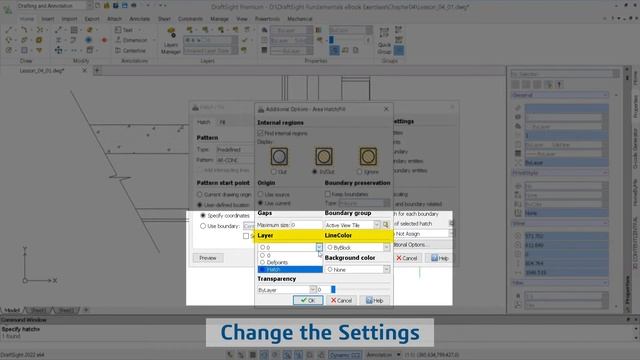Switch to the Hatch tab in Hatch/Fill
The width and height of the screenshot is (640, 360).
[x=203, y=122]
